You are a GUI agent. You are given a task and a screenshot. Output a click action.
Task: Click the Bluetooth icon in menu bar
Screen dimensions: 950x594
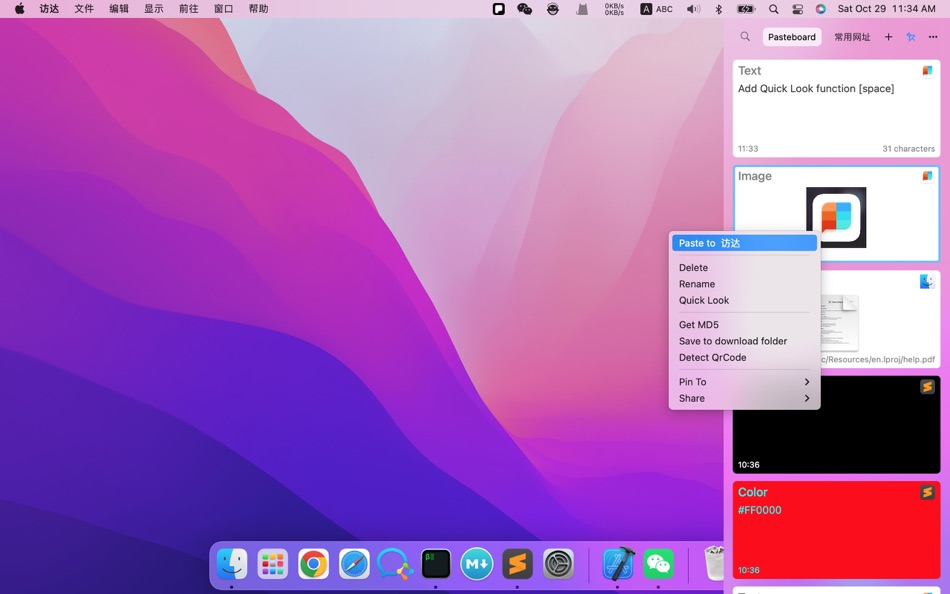click(719, 9)
